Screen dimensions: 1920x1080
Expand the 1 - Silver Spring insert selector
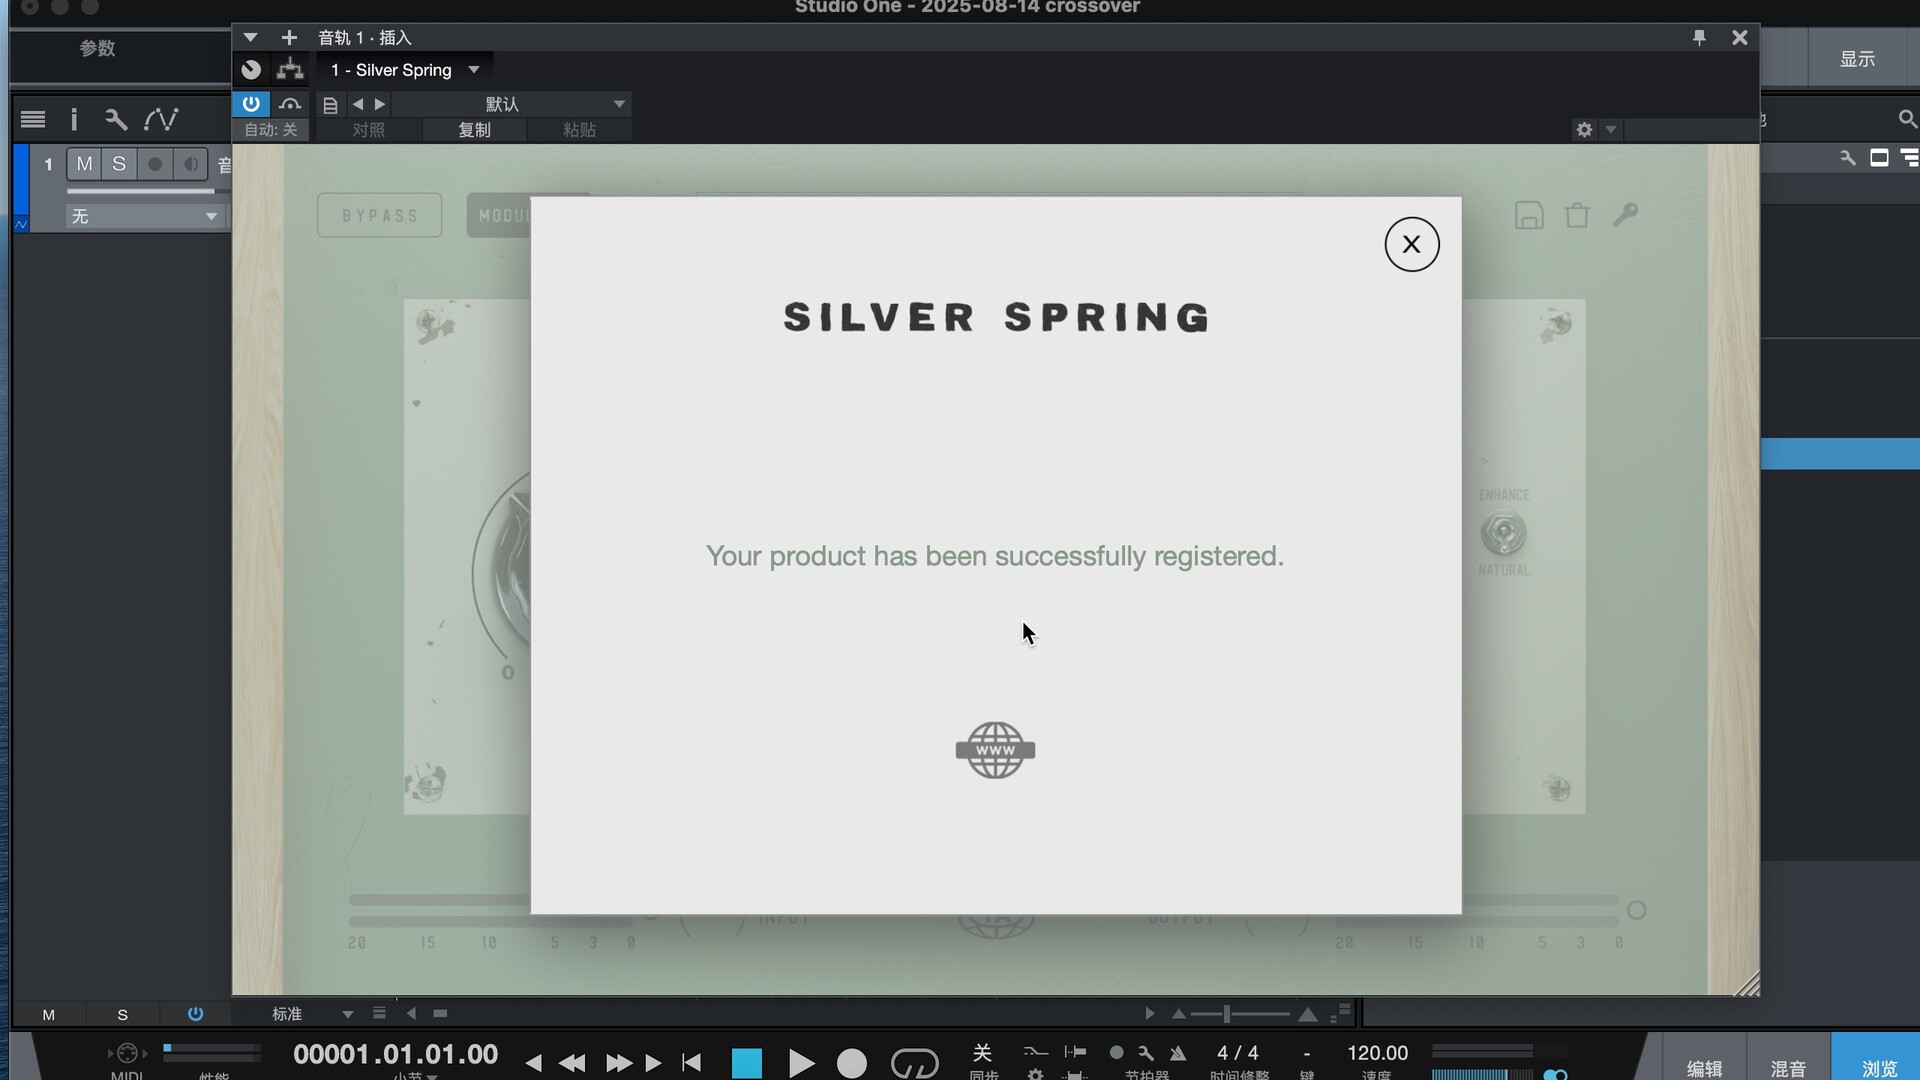[x=406, y=70]
